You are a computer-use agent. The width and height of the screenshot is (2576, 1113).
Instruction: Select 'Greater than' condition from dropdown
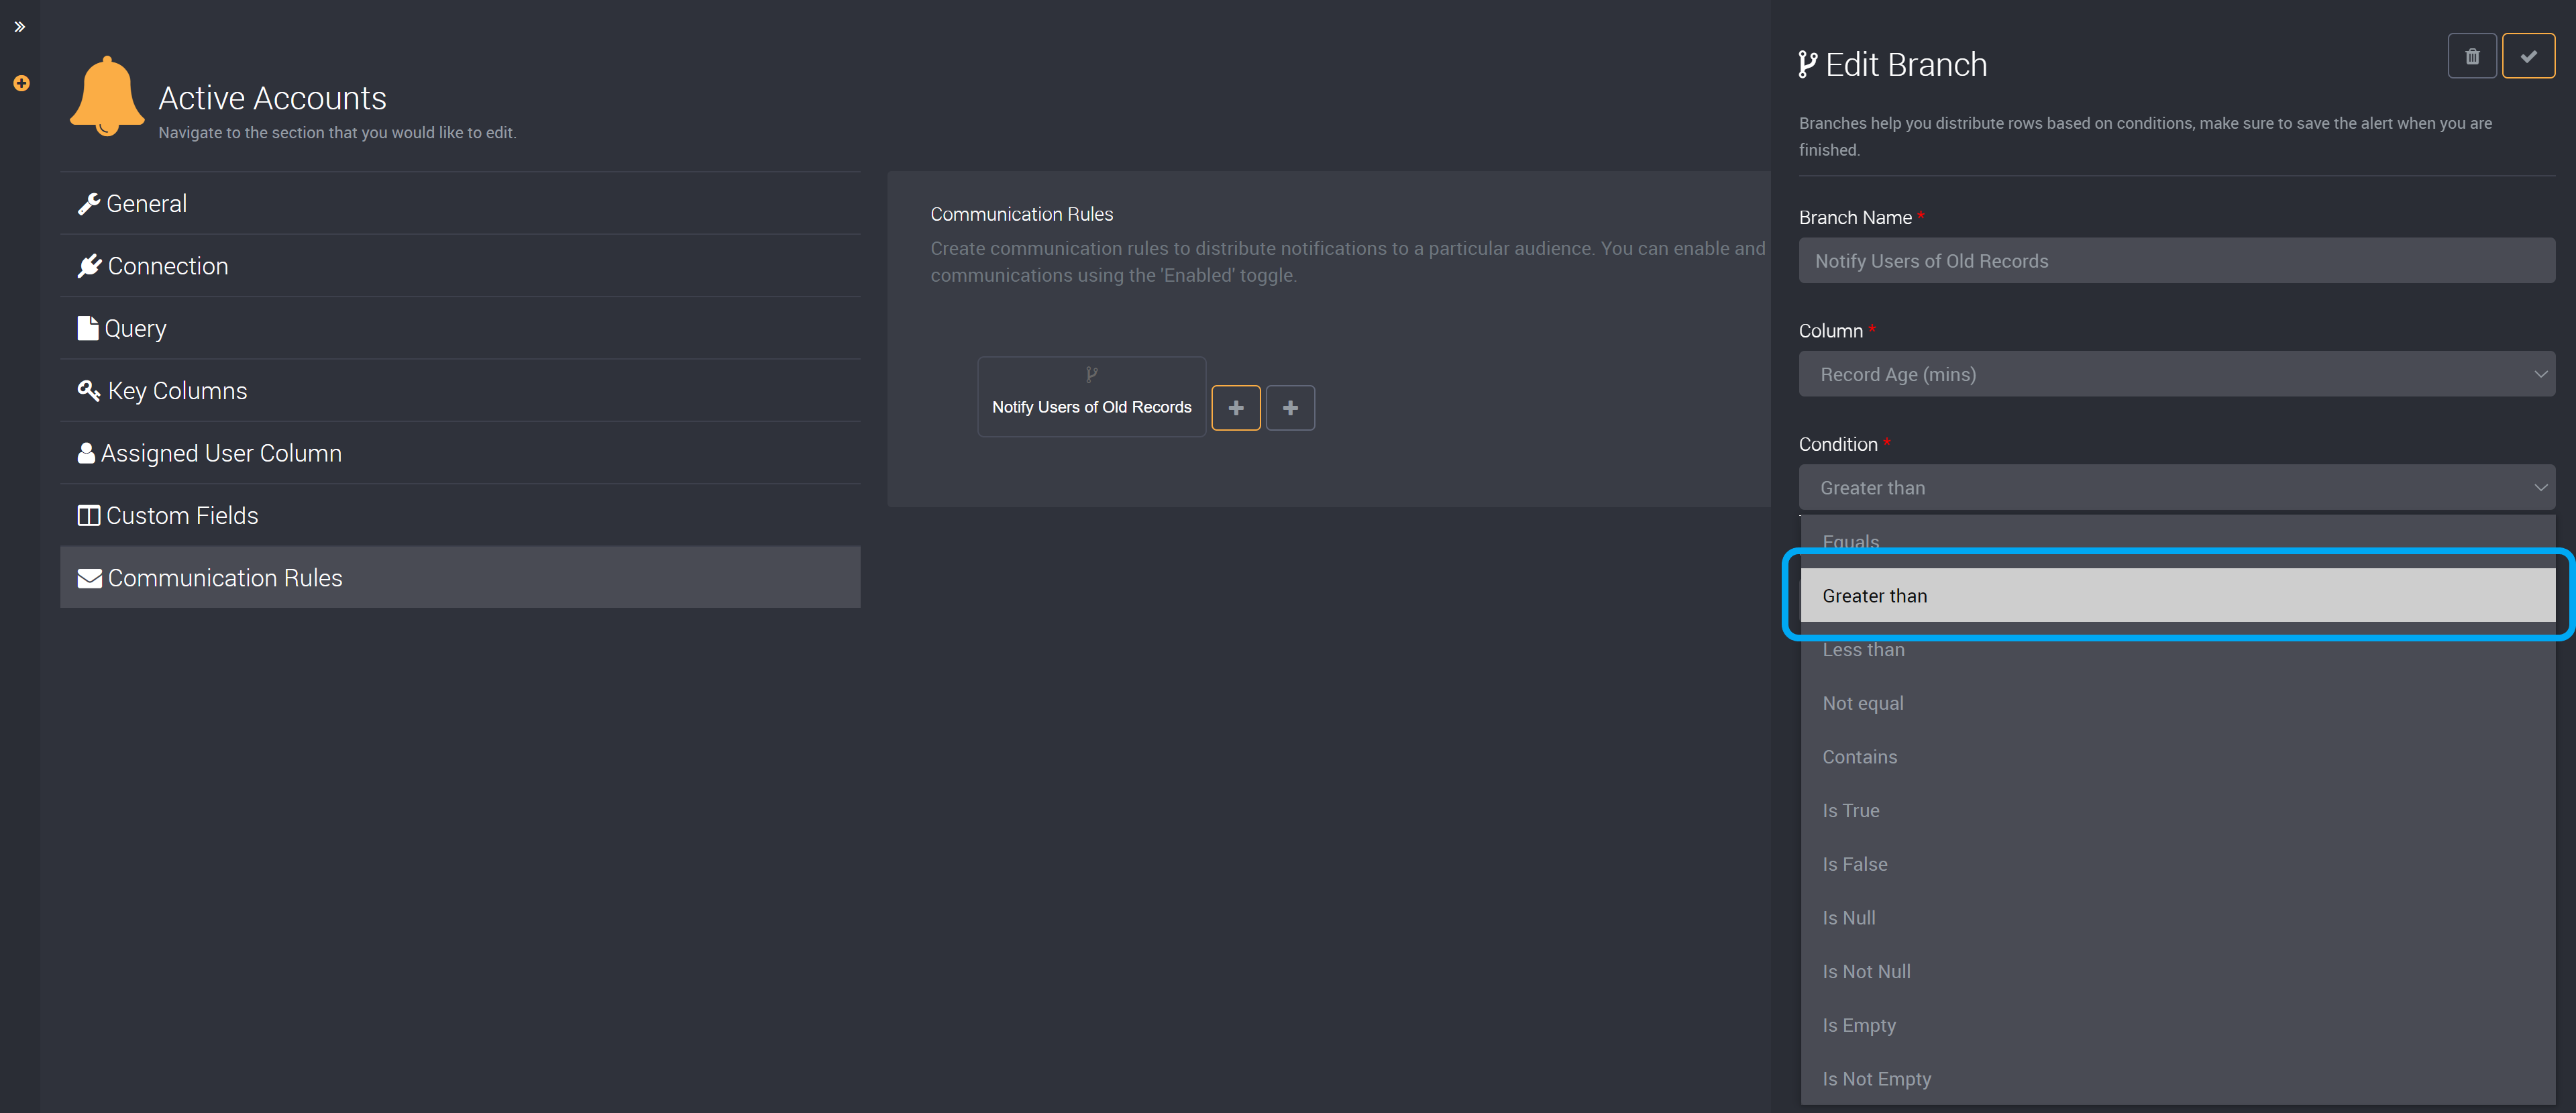[x=2175, y=594]
